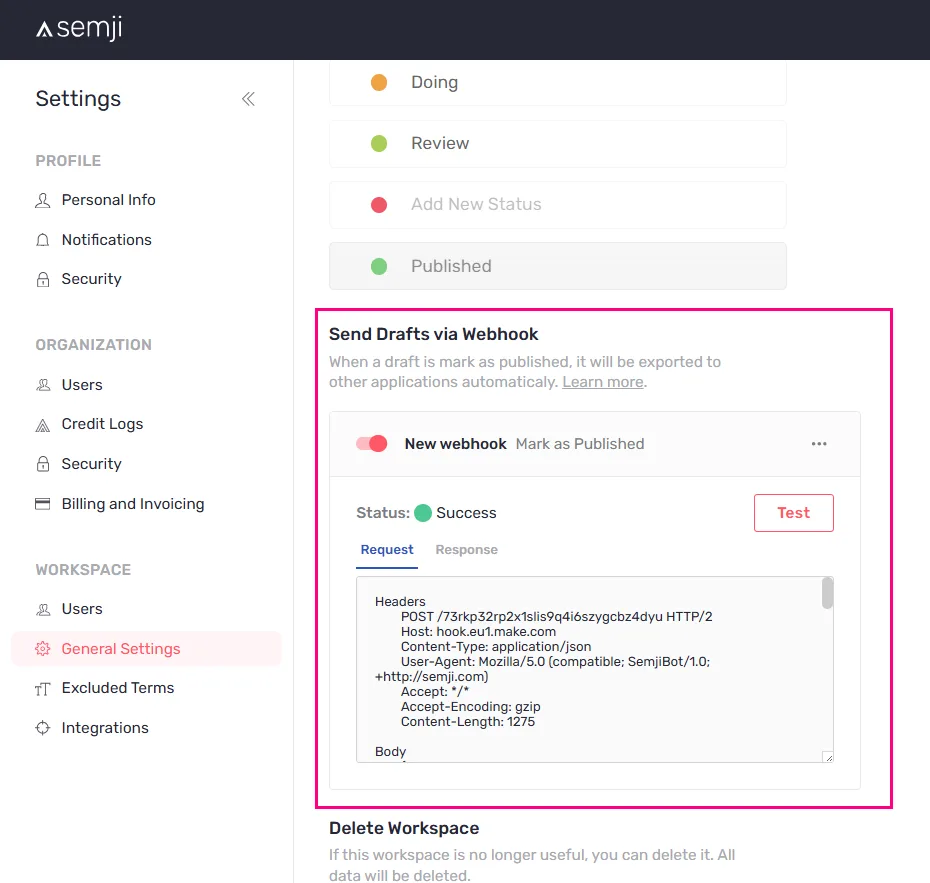Open Billing and Invoicing page

133,504
